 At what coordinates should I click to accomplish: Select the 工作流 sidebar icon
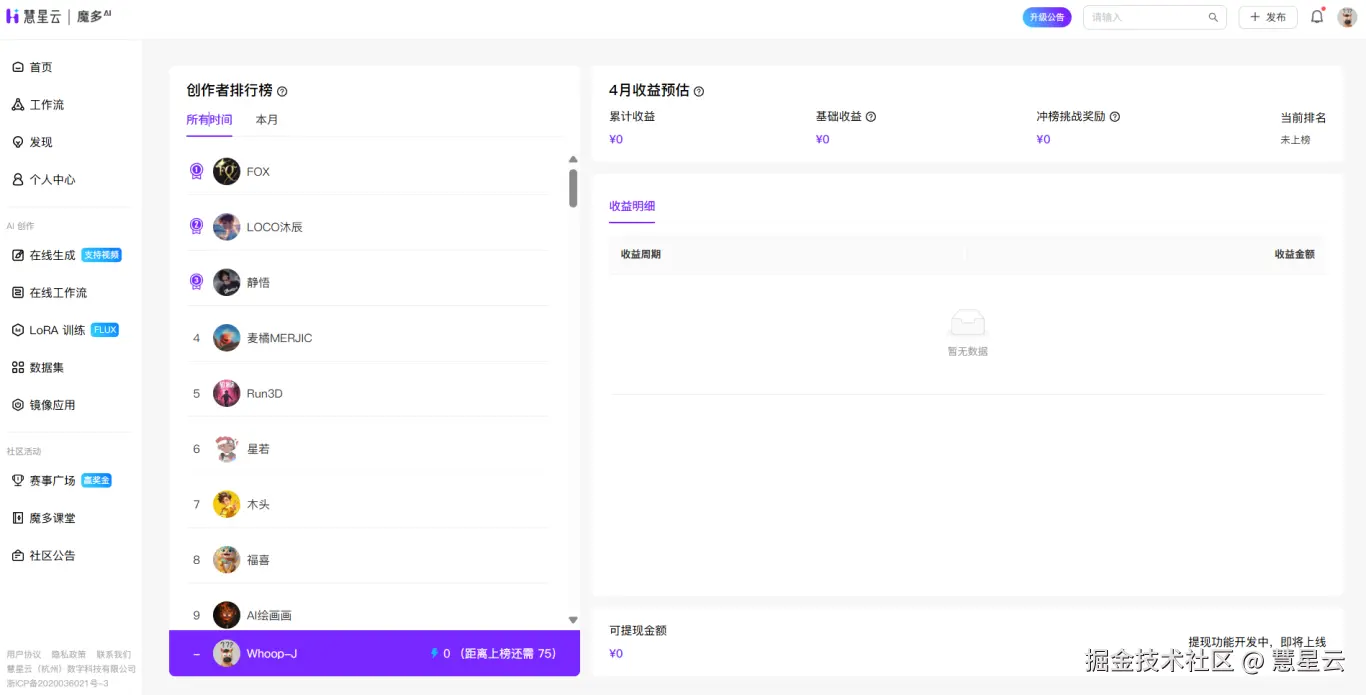coord(17,105)
